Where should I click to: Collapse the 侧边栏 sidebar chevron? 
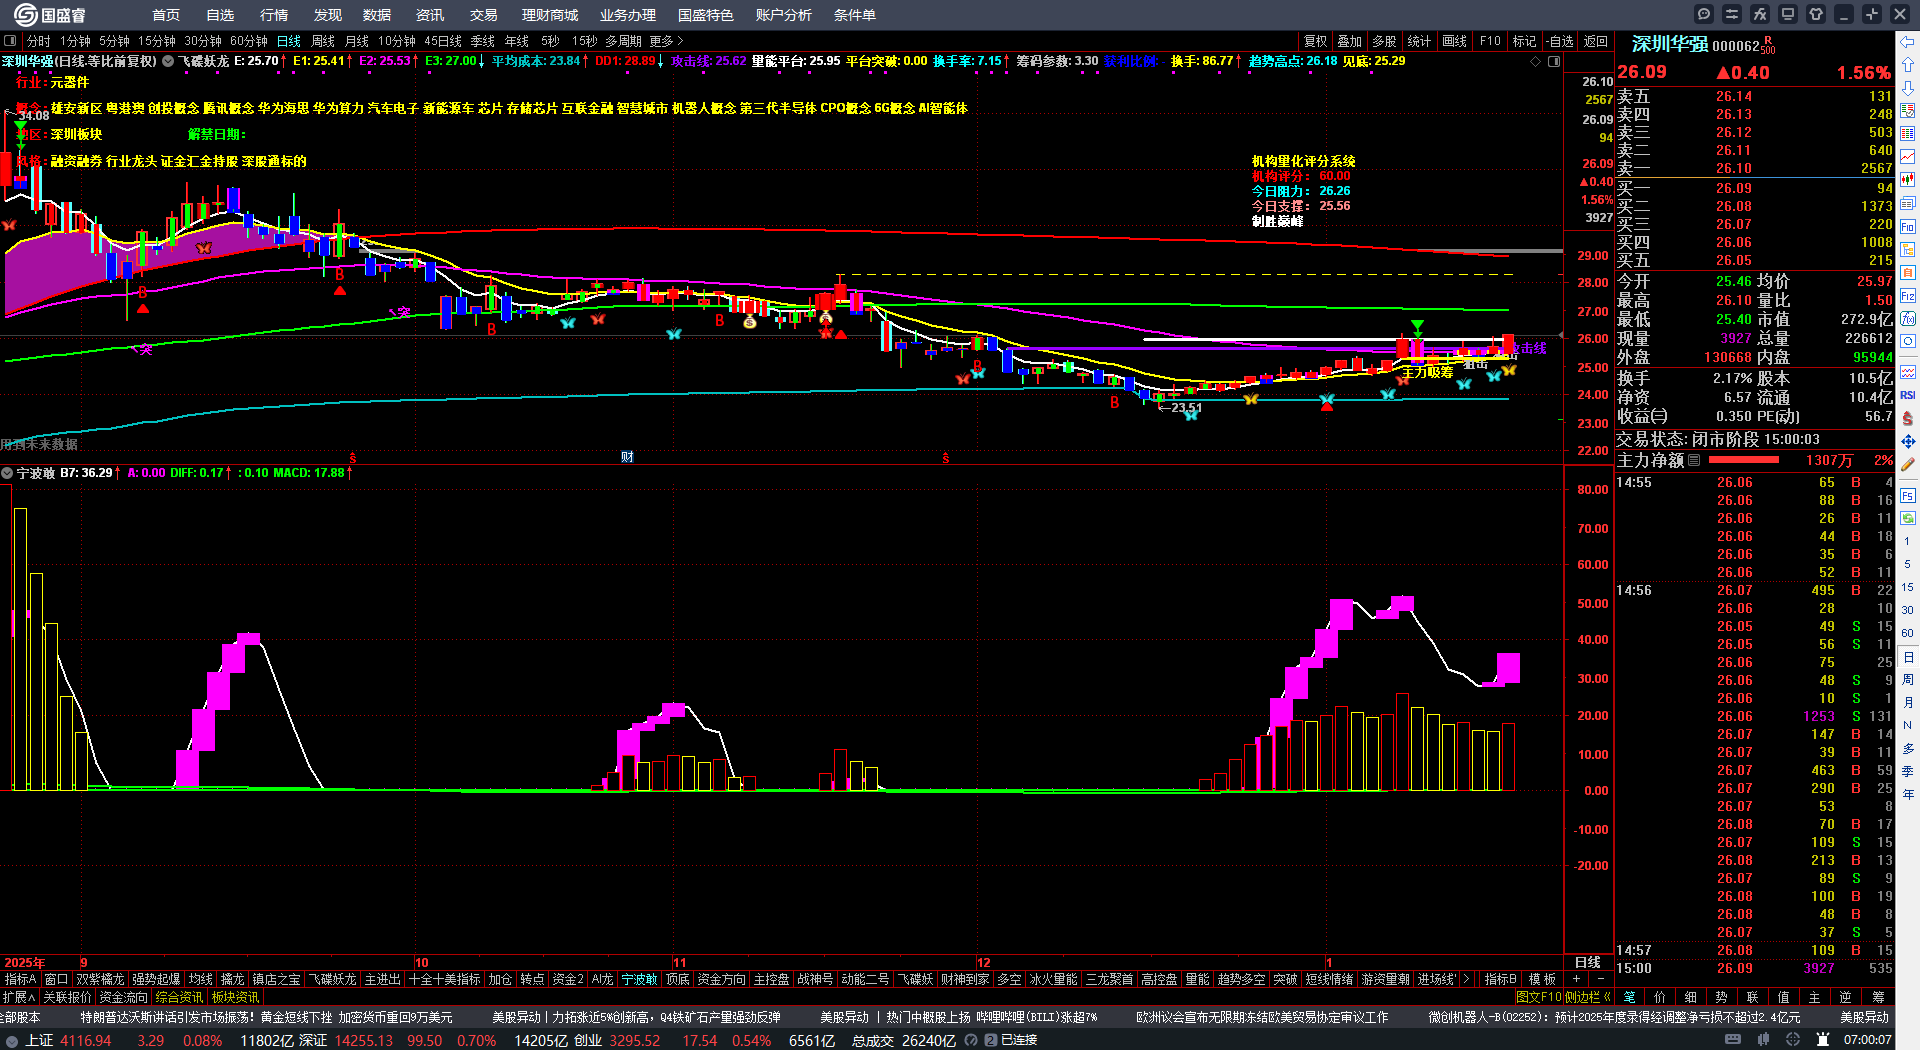coord(1607,997)
